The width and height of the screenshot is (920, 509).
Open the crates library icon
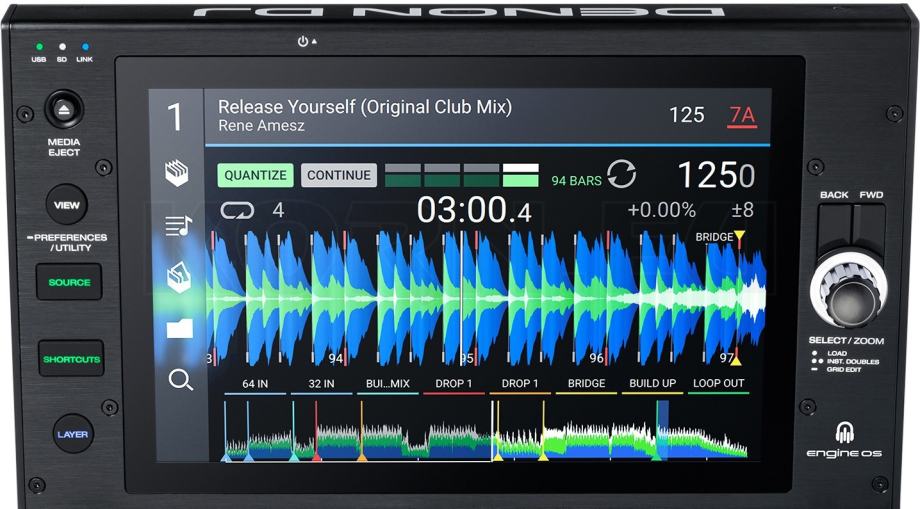pos(177,173)
